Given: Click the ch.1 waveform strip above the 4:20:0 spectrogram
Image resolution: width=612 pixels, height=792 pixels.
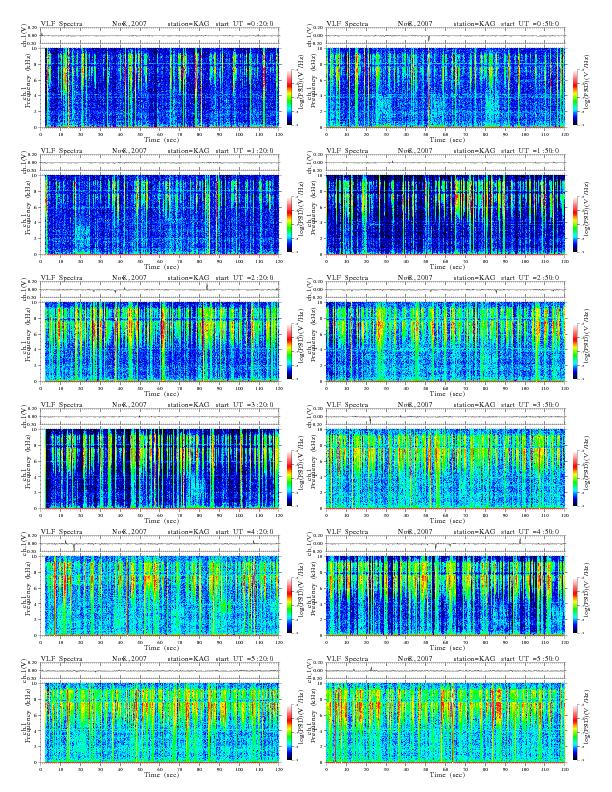Looking at the screenshot, I should click(x=160, y=544).
